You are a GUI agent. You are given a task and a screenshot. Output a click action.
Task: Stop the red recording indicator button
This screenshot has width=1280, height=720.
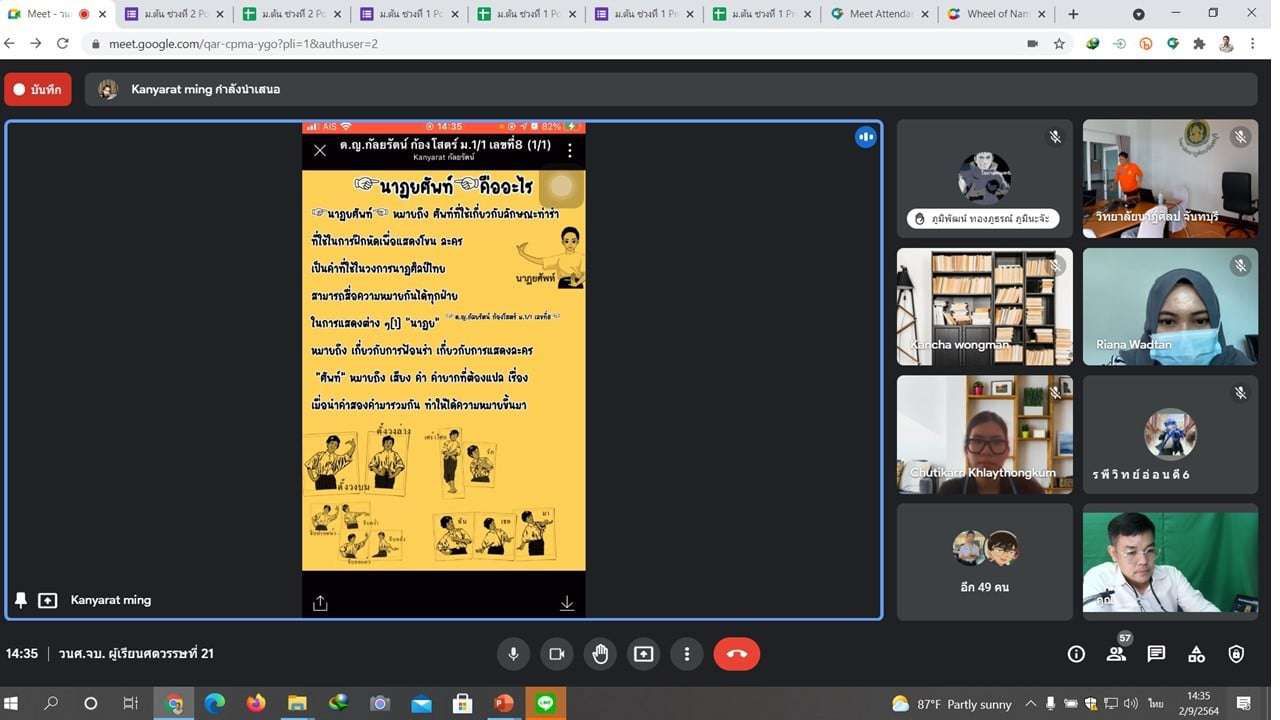pos(38,89)
